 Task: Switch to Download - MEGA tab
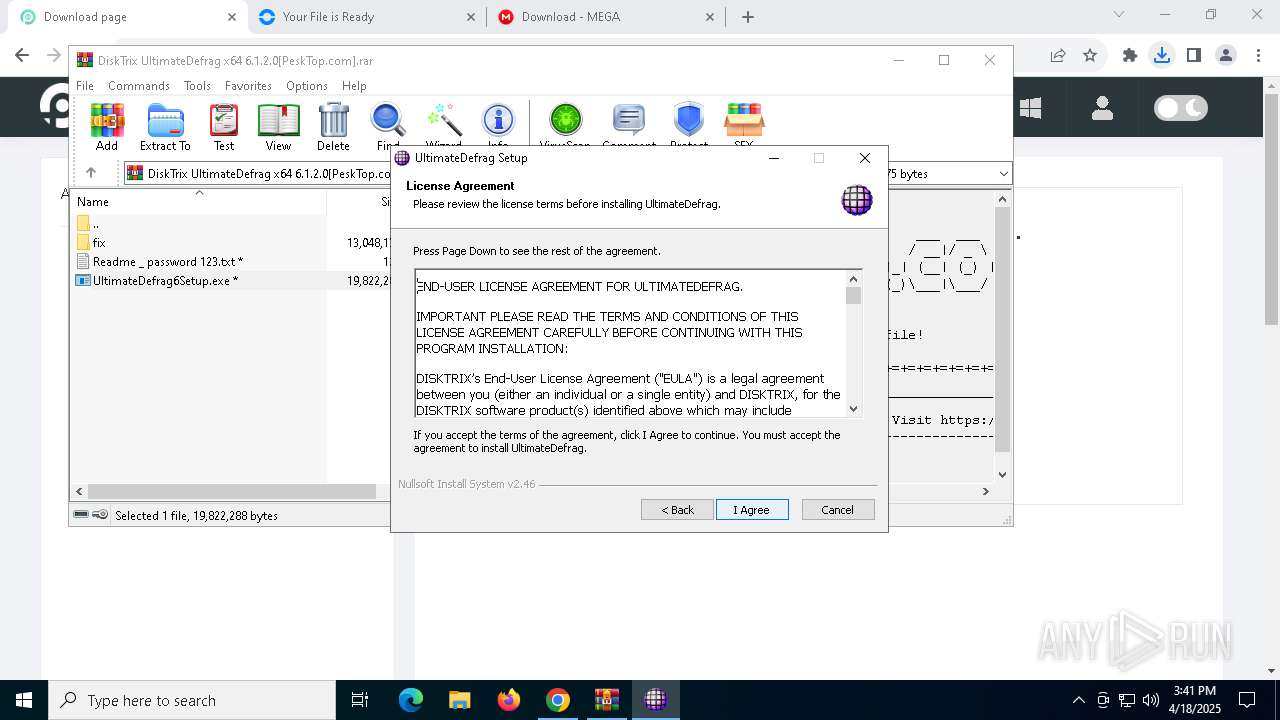(606, 17)
